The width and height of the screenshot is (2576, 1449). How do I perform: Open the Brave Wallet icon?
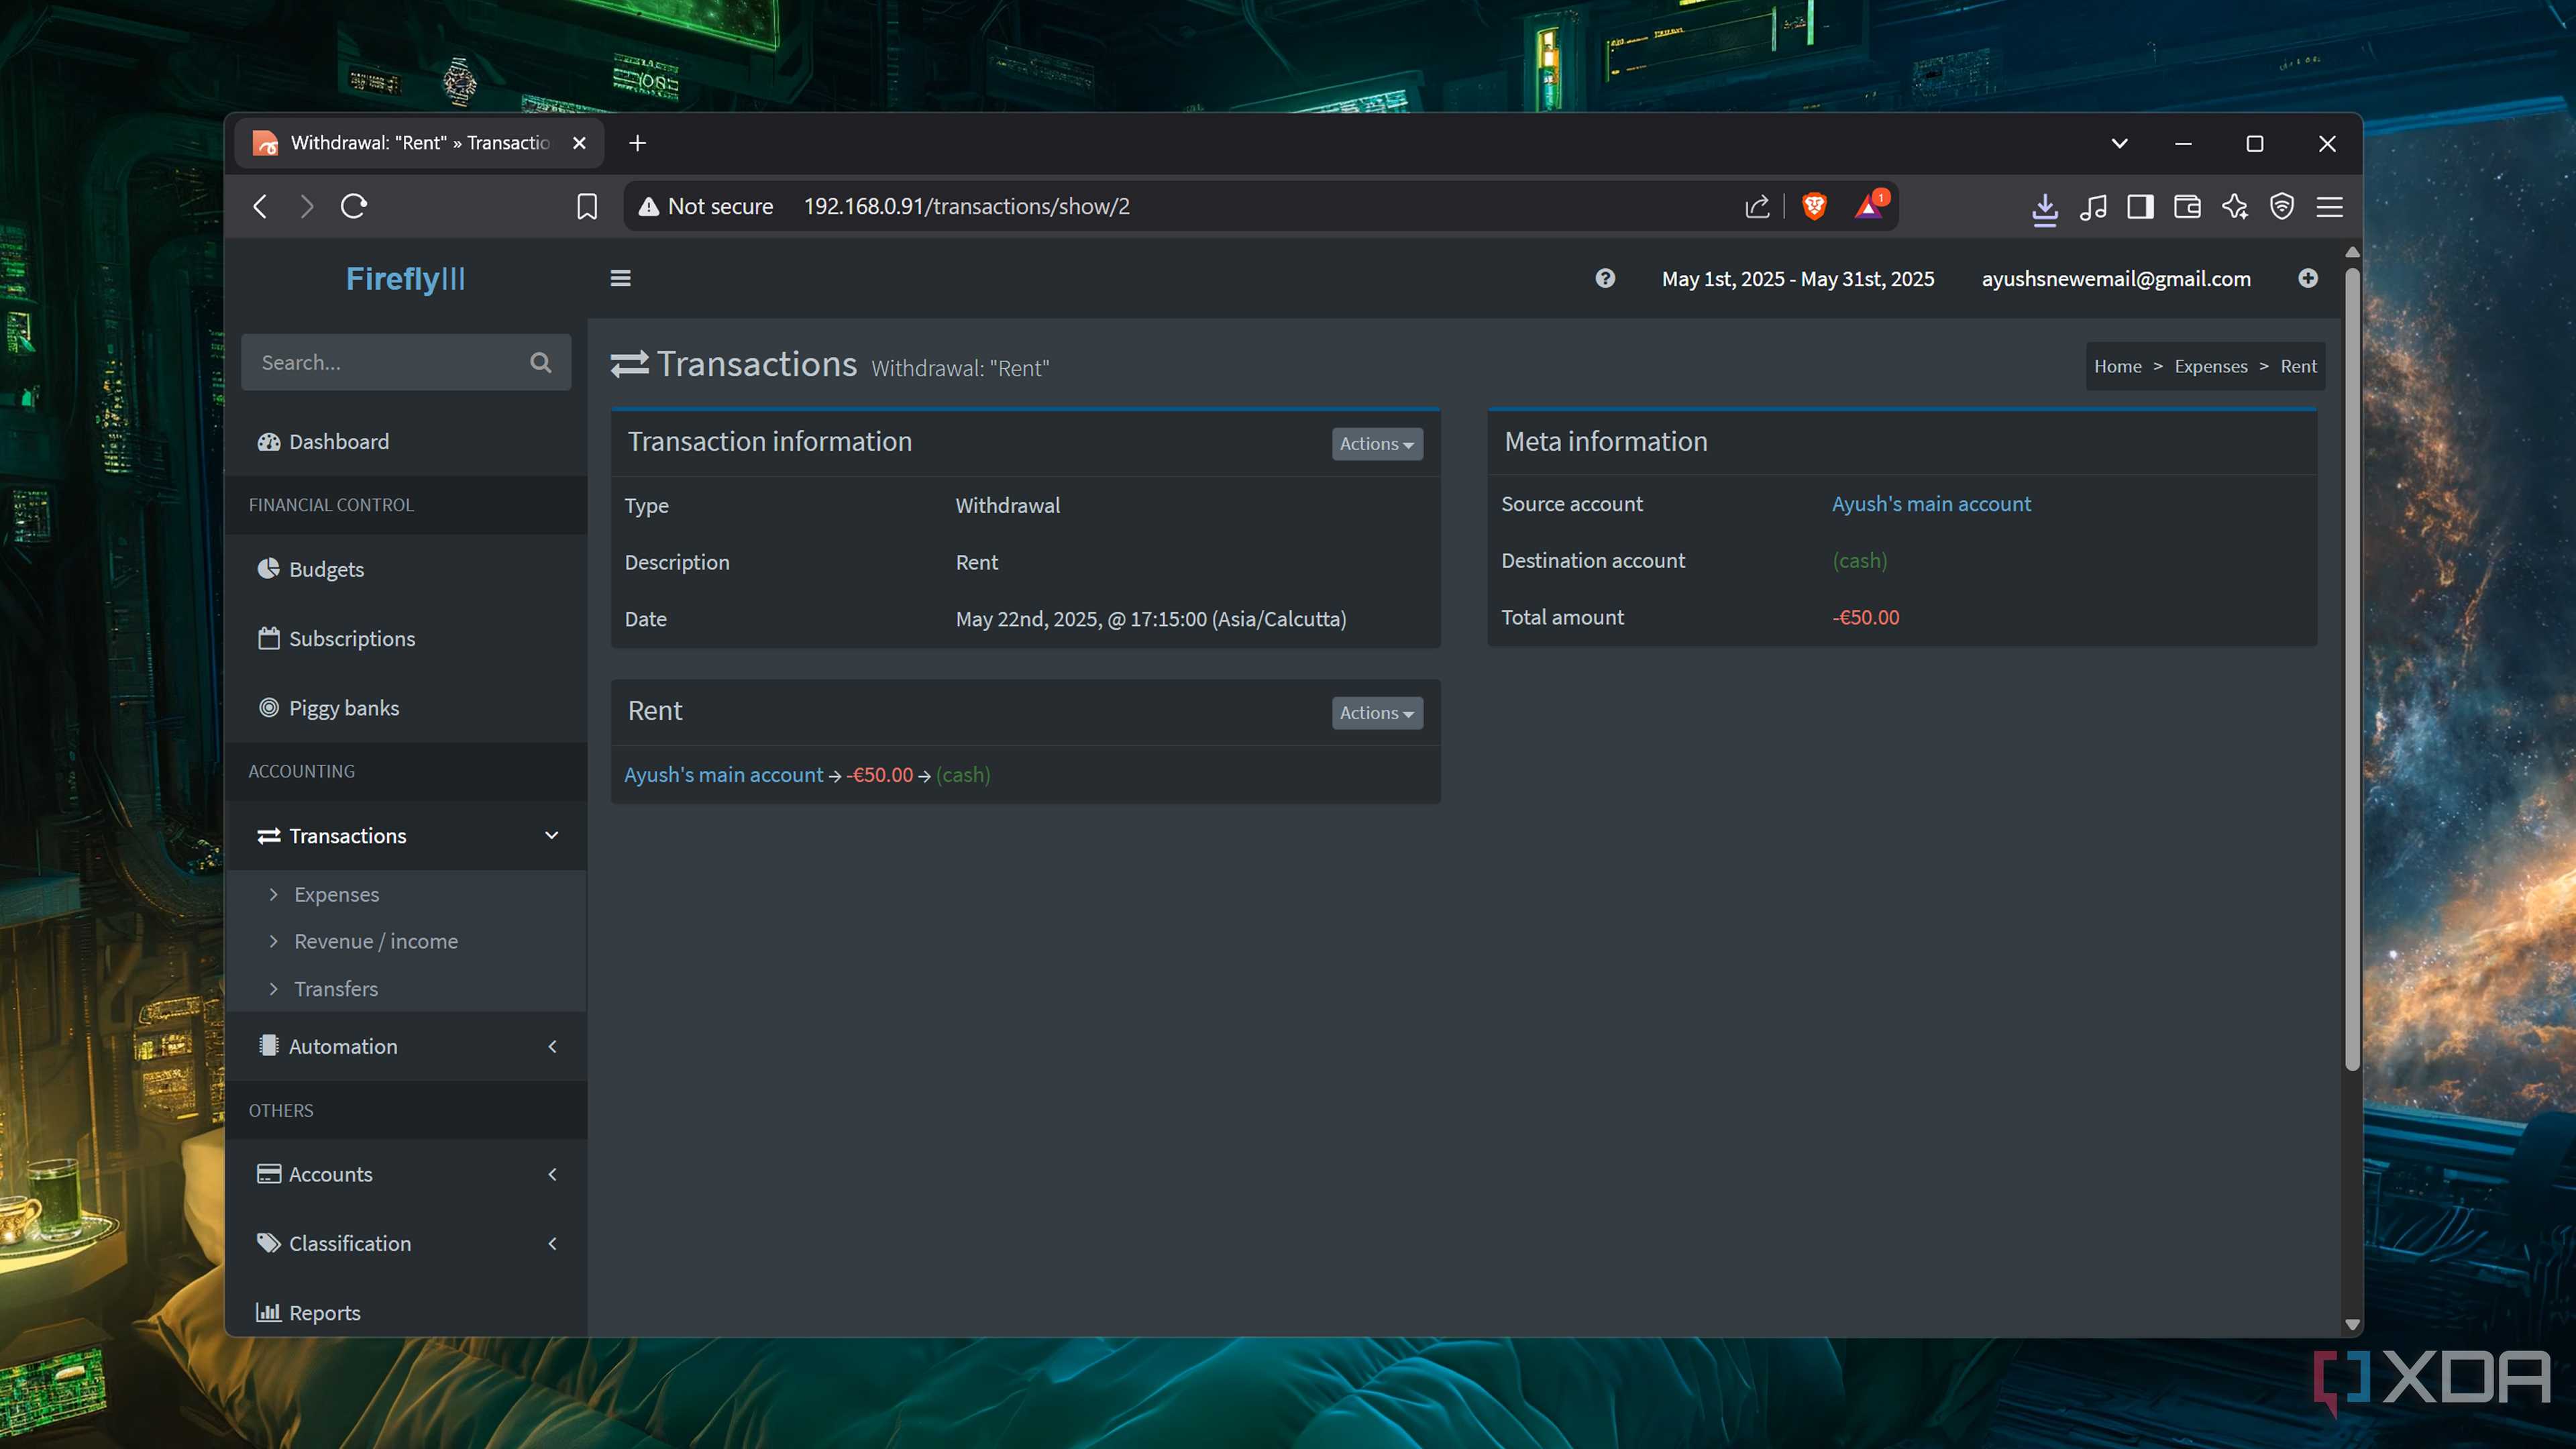(x=2187, y=206)
